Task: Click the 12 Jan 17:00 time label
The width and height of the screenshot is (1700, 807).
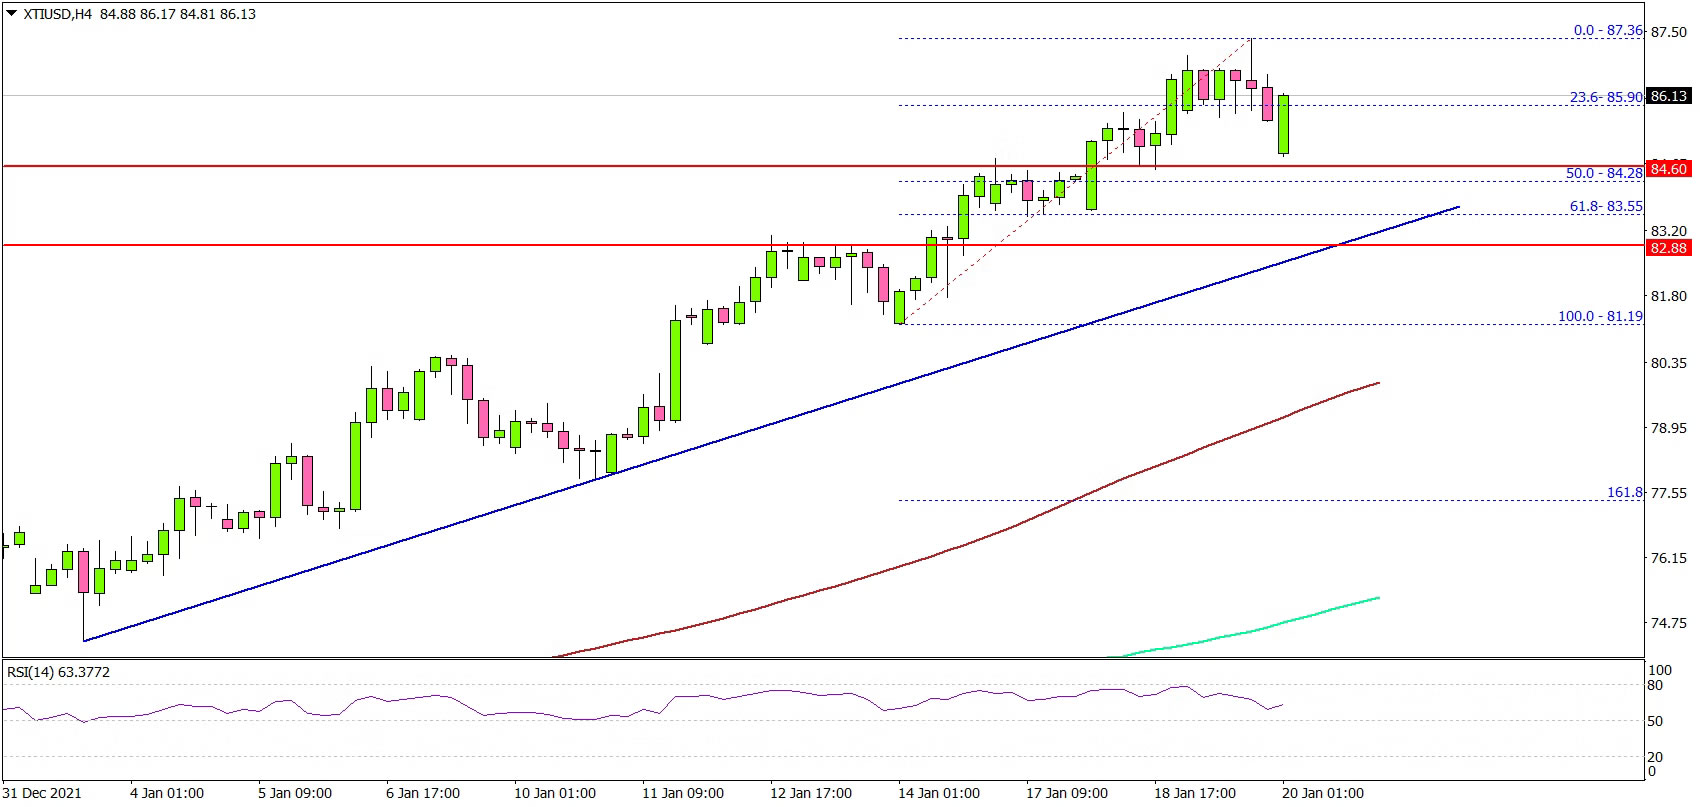Action: (x=812, y=793)
